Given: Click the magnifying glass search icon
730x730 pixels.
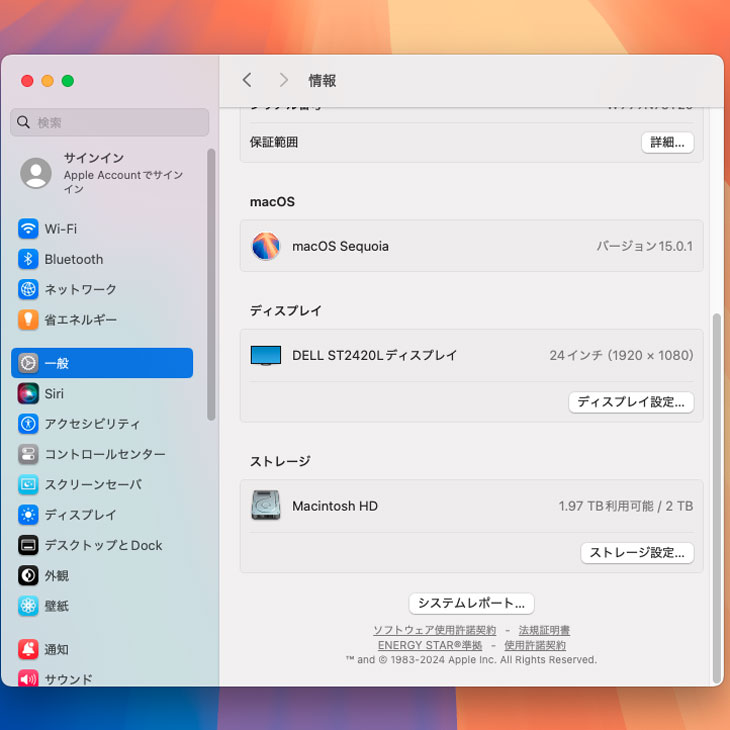Looking at the screenshot, I should pos(23,122).
